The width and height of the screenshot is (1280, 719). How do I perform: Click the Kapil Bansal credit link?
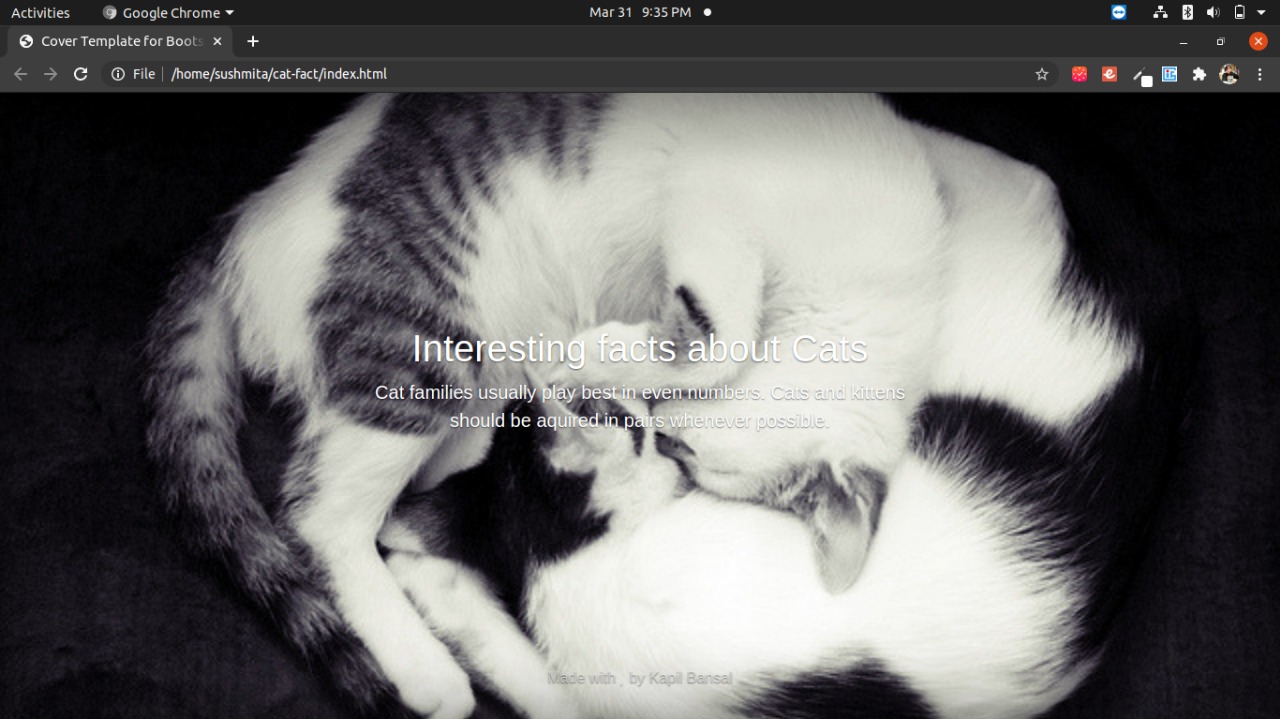(x=691, y=677)
